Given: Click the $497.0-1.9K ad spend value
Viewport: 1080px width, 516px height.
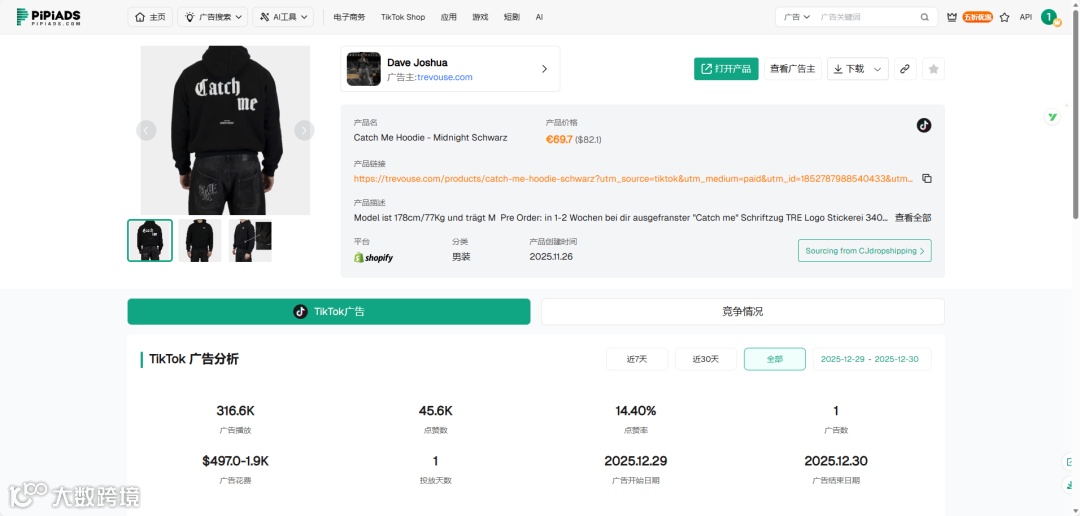Looking at the screenshot, I should pos(236,461).
